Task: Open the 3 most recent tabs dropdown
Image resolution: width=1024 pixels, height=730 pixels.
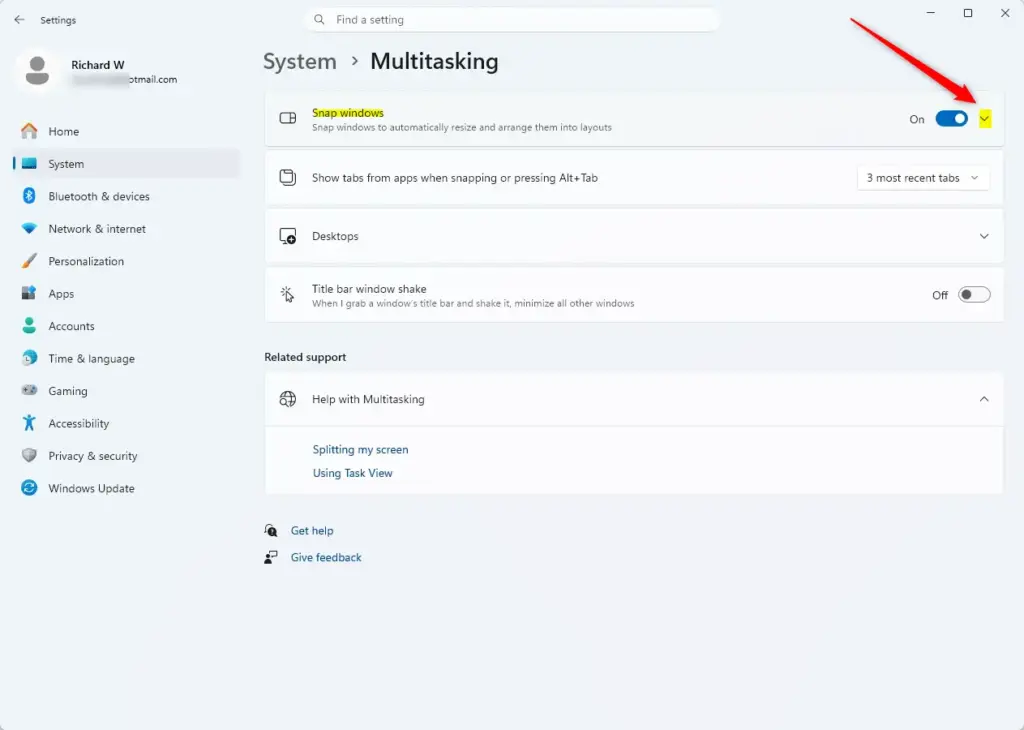Action: pos(923,178)
